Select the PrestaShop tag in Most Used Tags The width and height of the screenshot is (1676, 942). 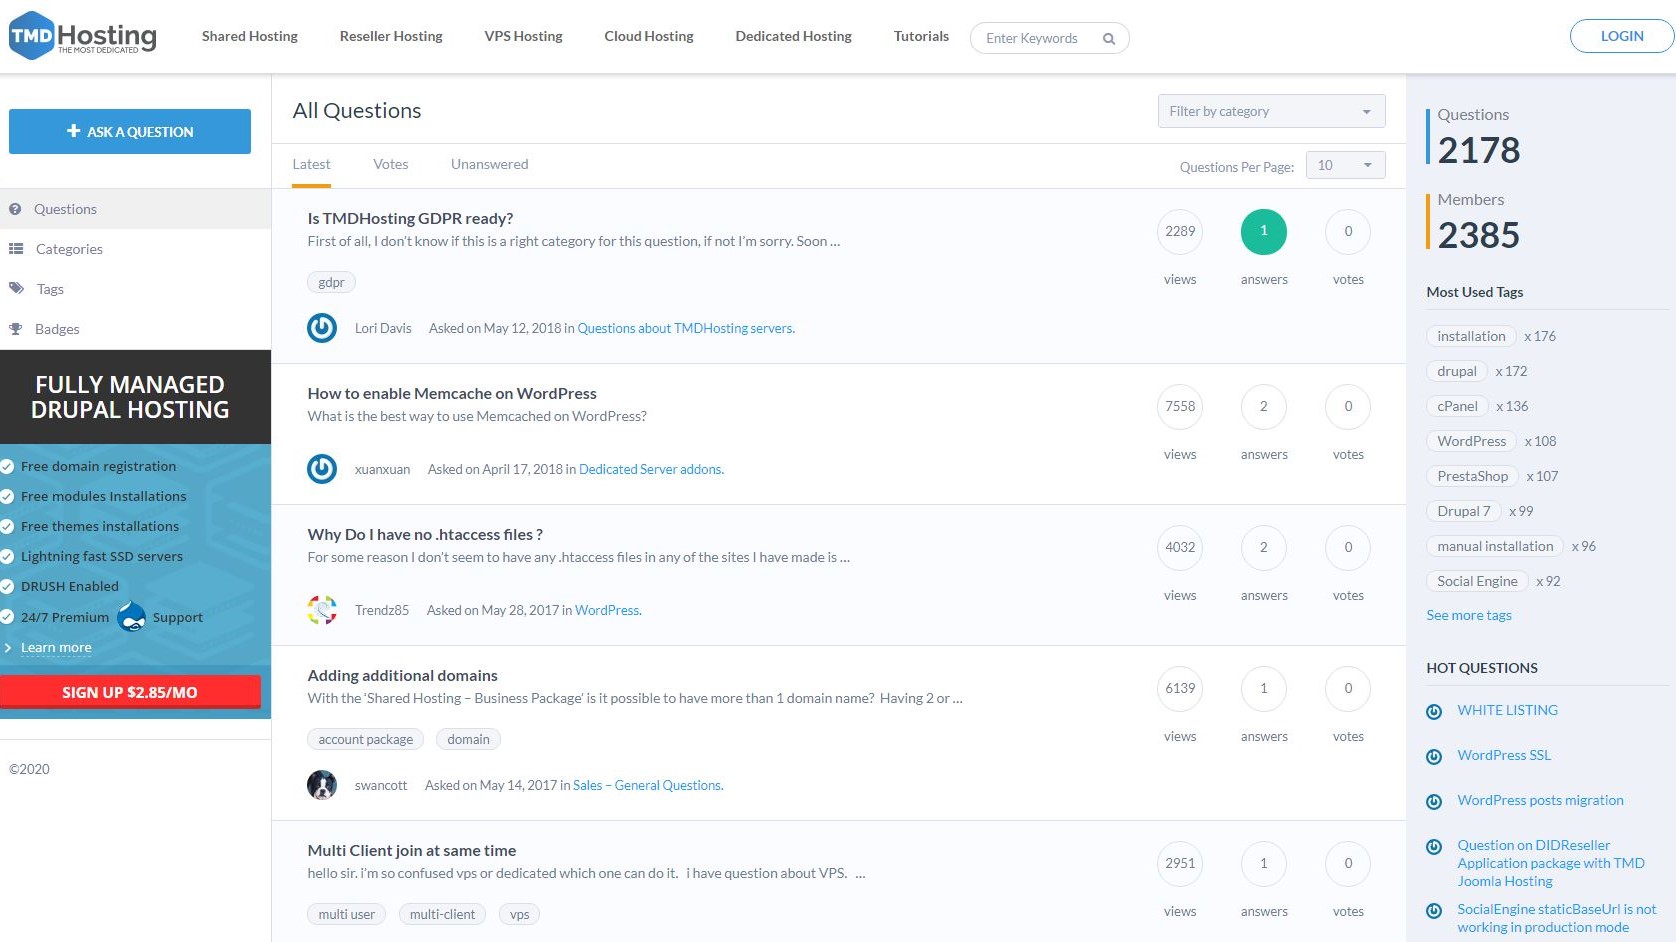(x=1472, y=476)
